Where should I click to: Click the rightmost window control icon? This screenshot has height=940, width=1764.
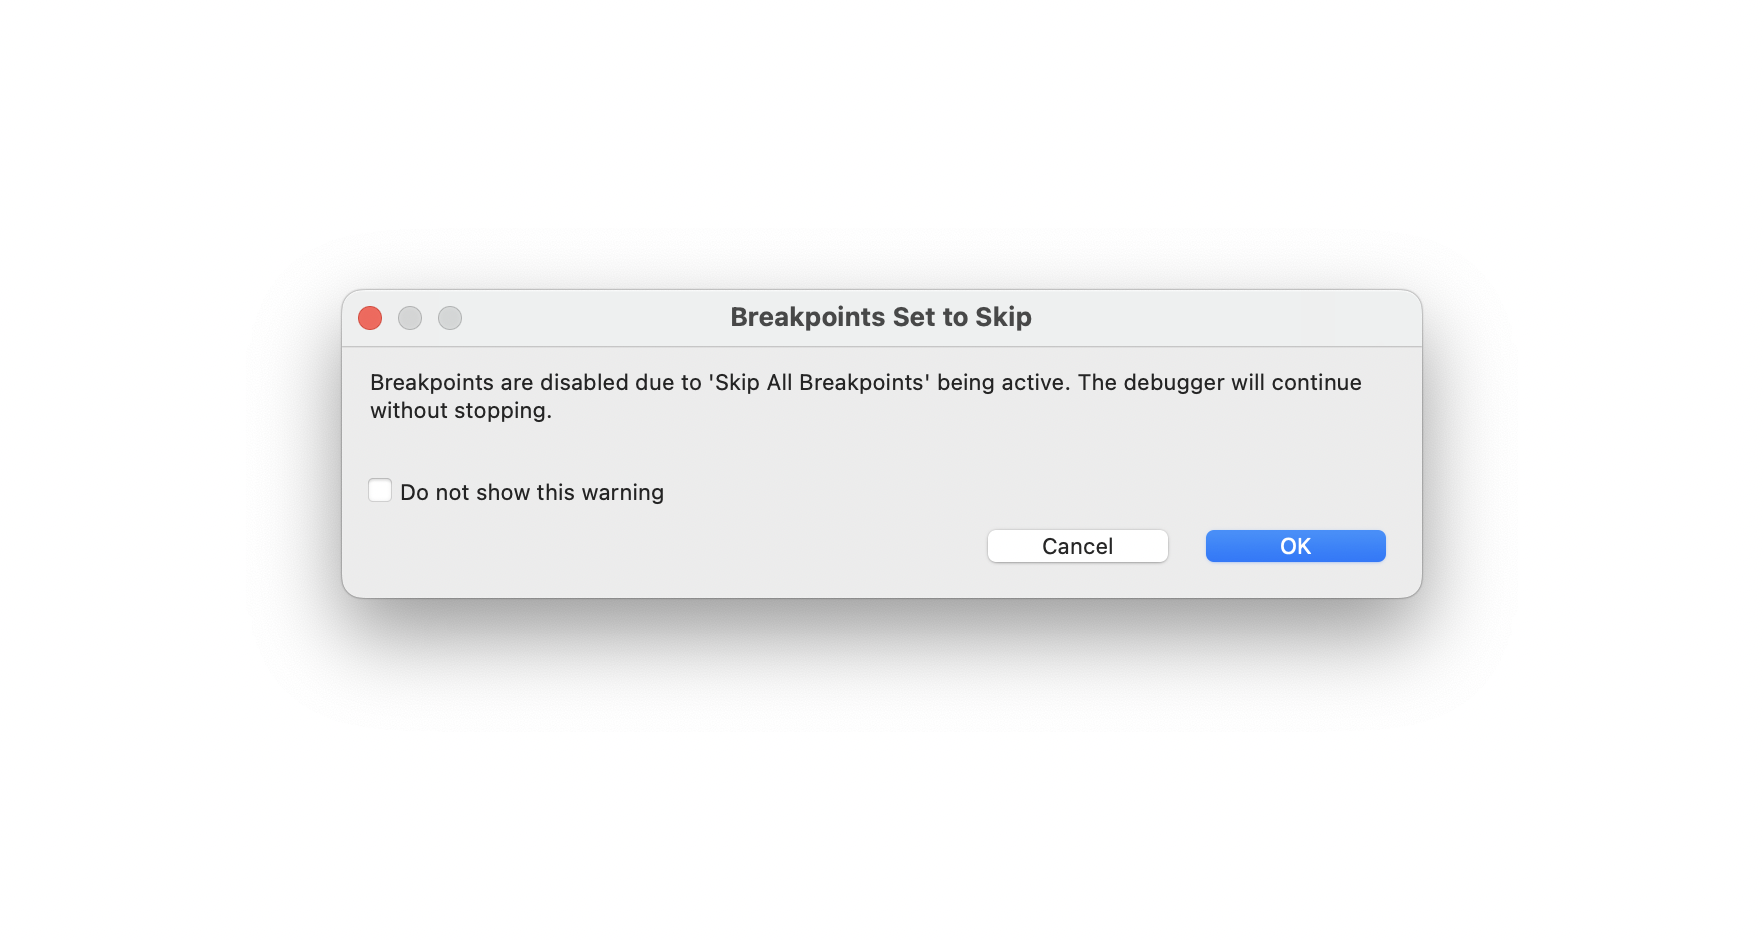(450, 318)
